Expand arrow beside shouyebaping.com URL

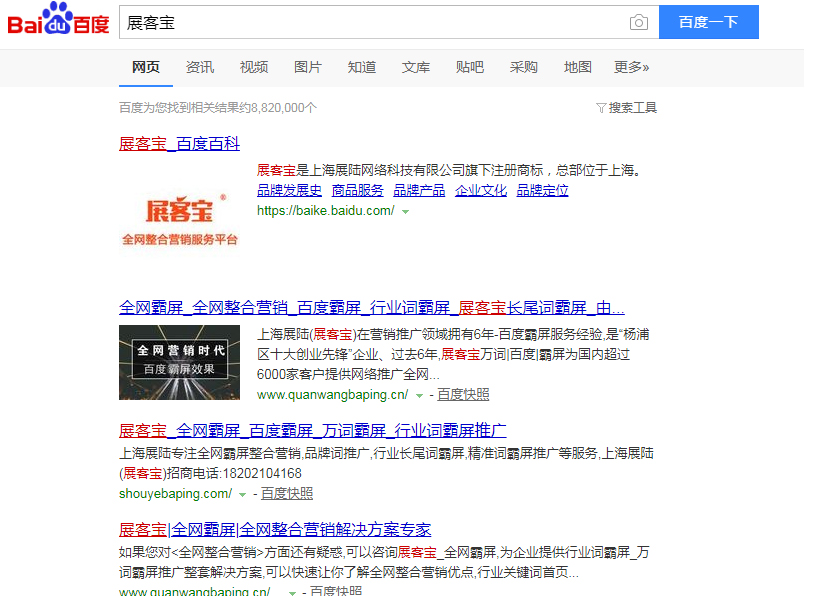[243, 494]
